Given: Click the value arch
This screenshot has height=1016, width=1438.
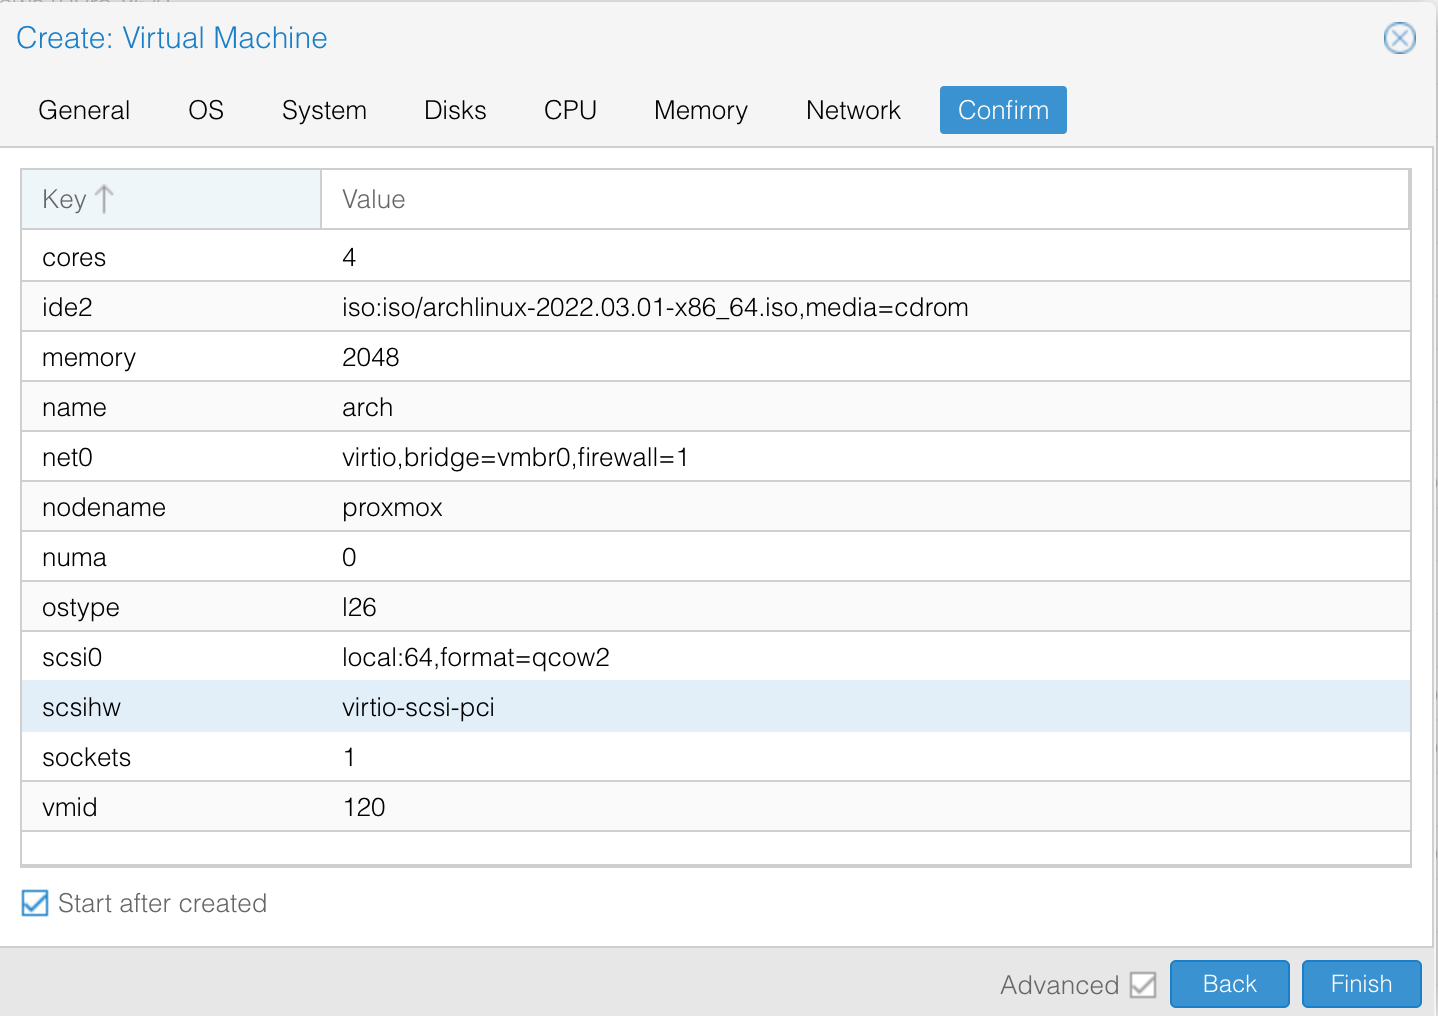Looking at the screenshot, I should [x=367, y=407].
